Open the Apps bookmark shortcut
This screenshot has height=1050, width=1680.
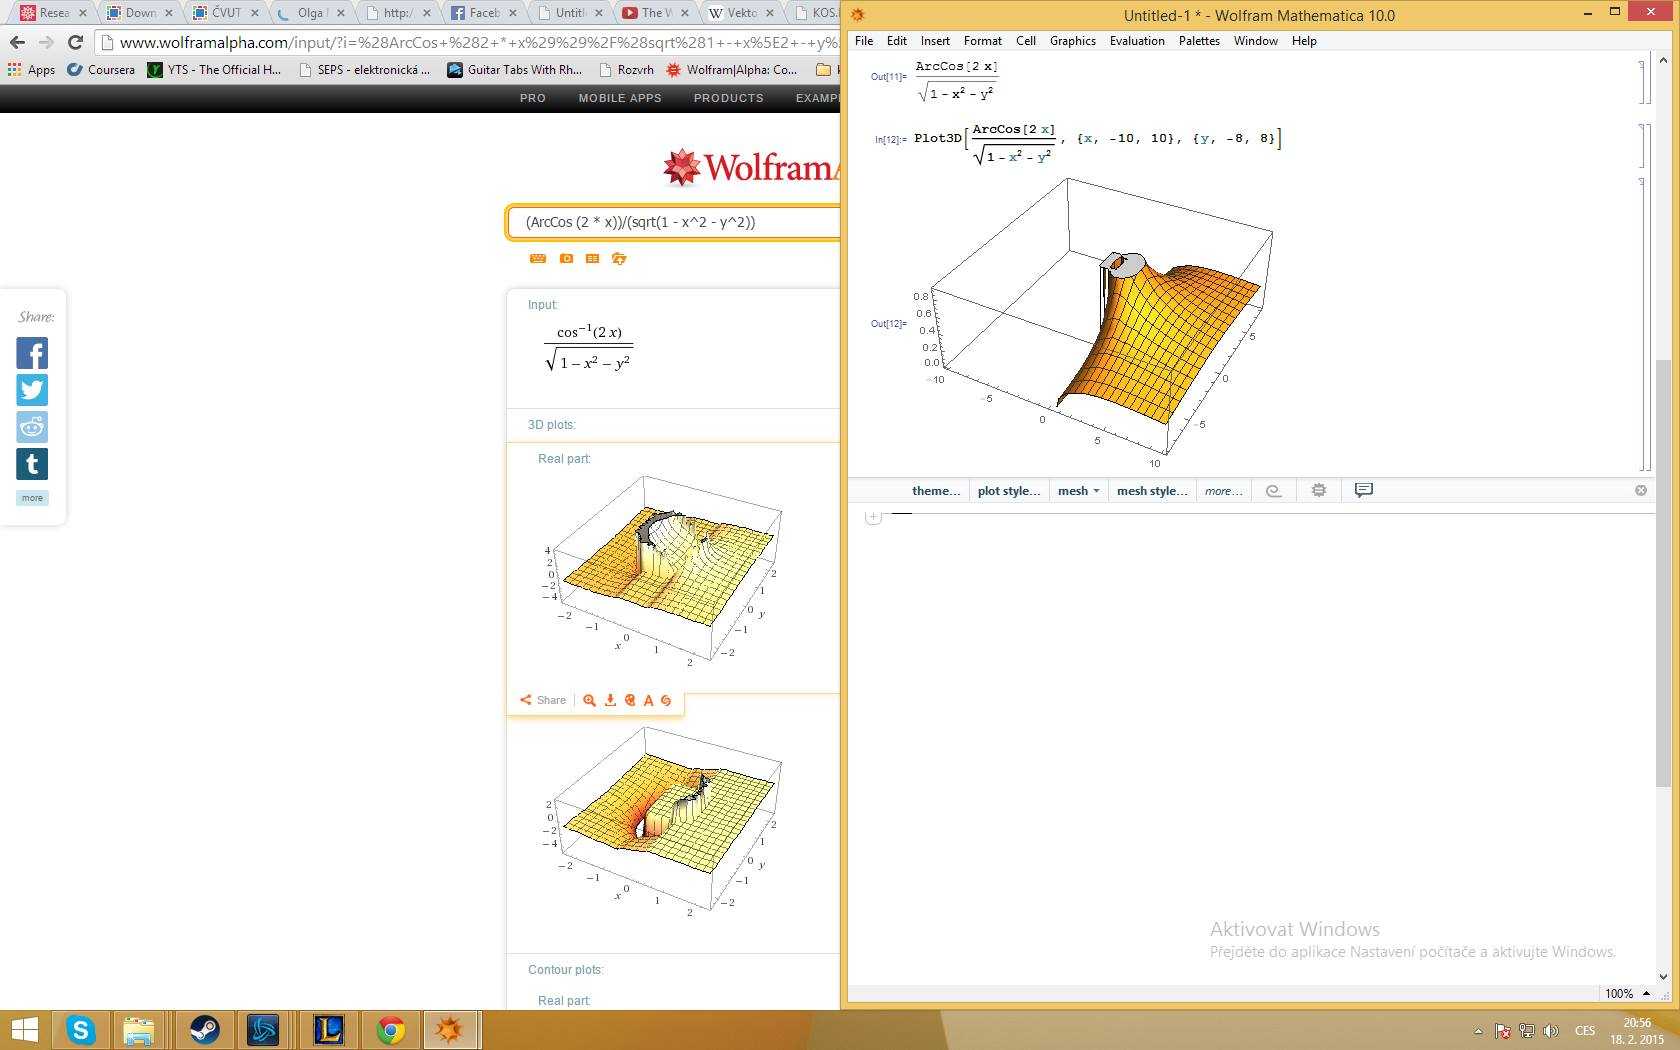pos(31,70)
